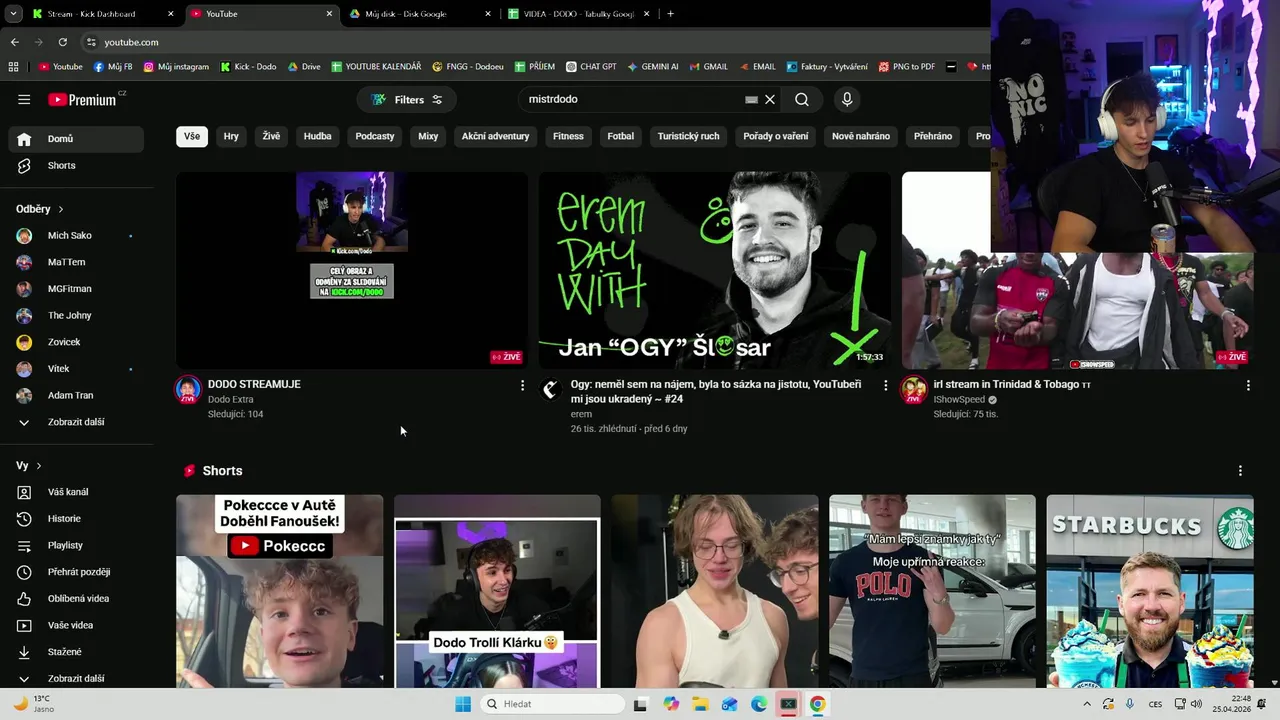Open Vítek subscription channel

click(x=76, y=369)
